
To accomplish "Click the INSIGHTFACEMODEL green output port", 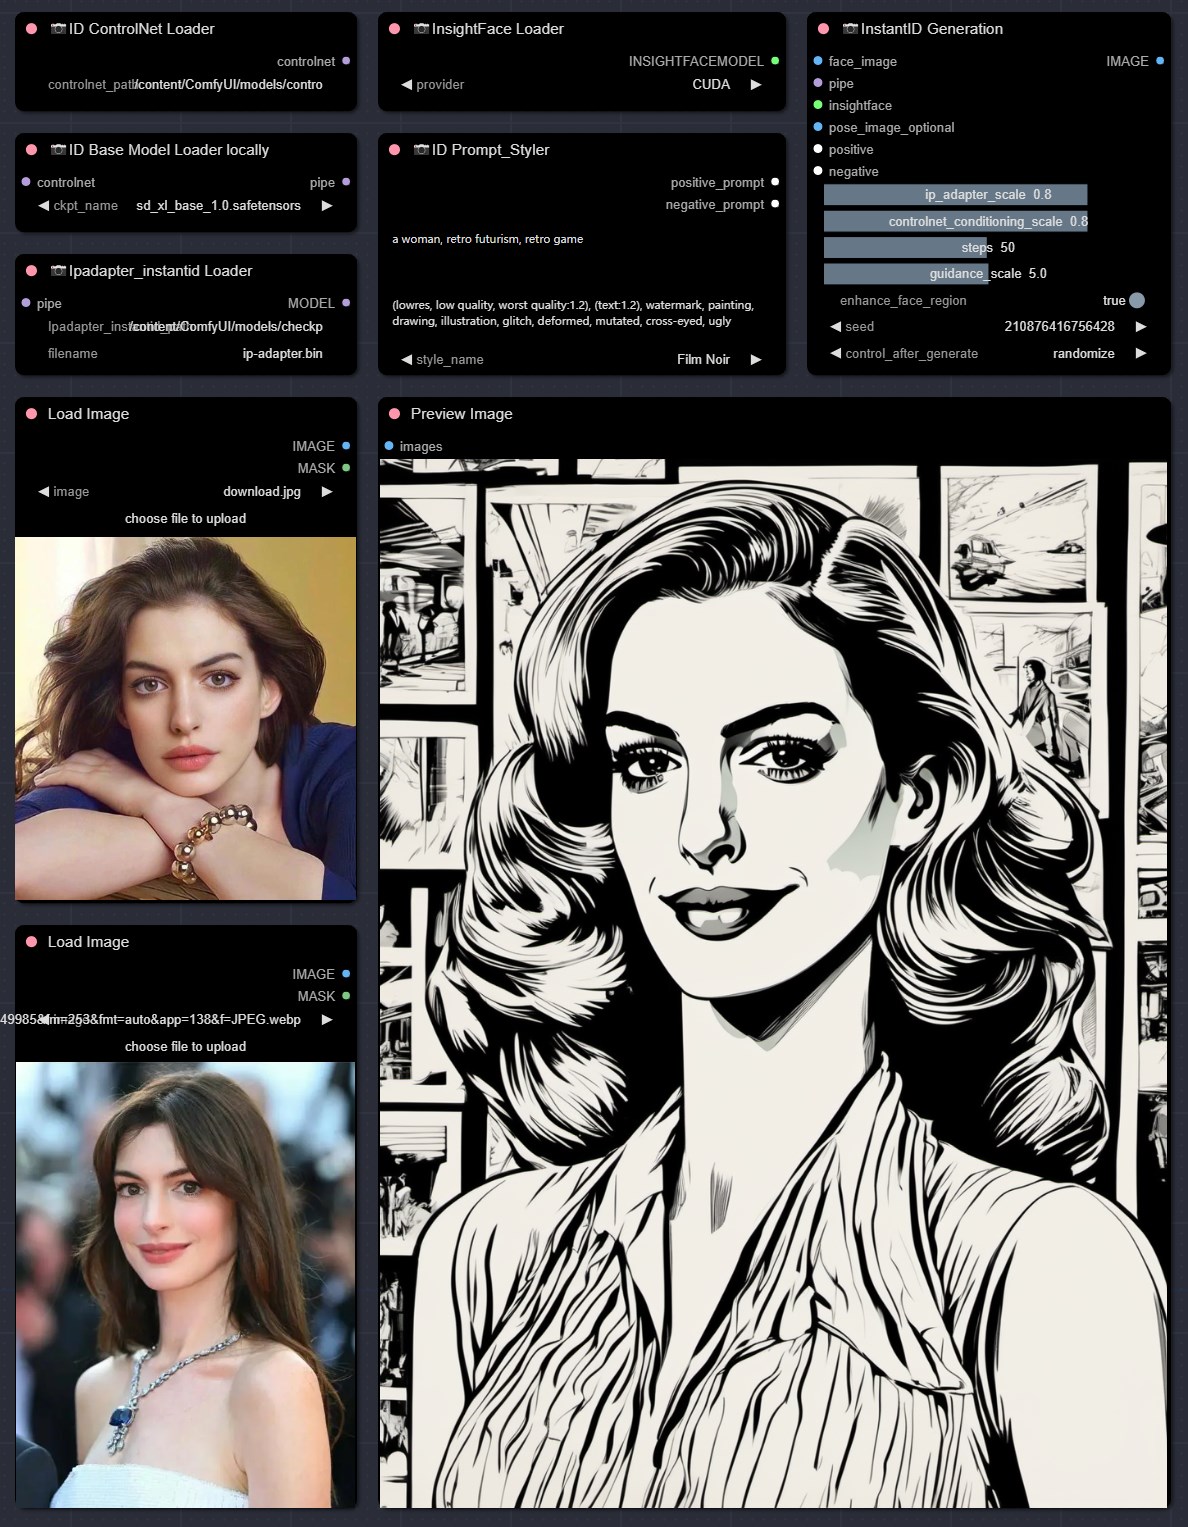I will coord(775,61).
